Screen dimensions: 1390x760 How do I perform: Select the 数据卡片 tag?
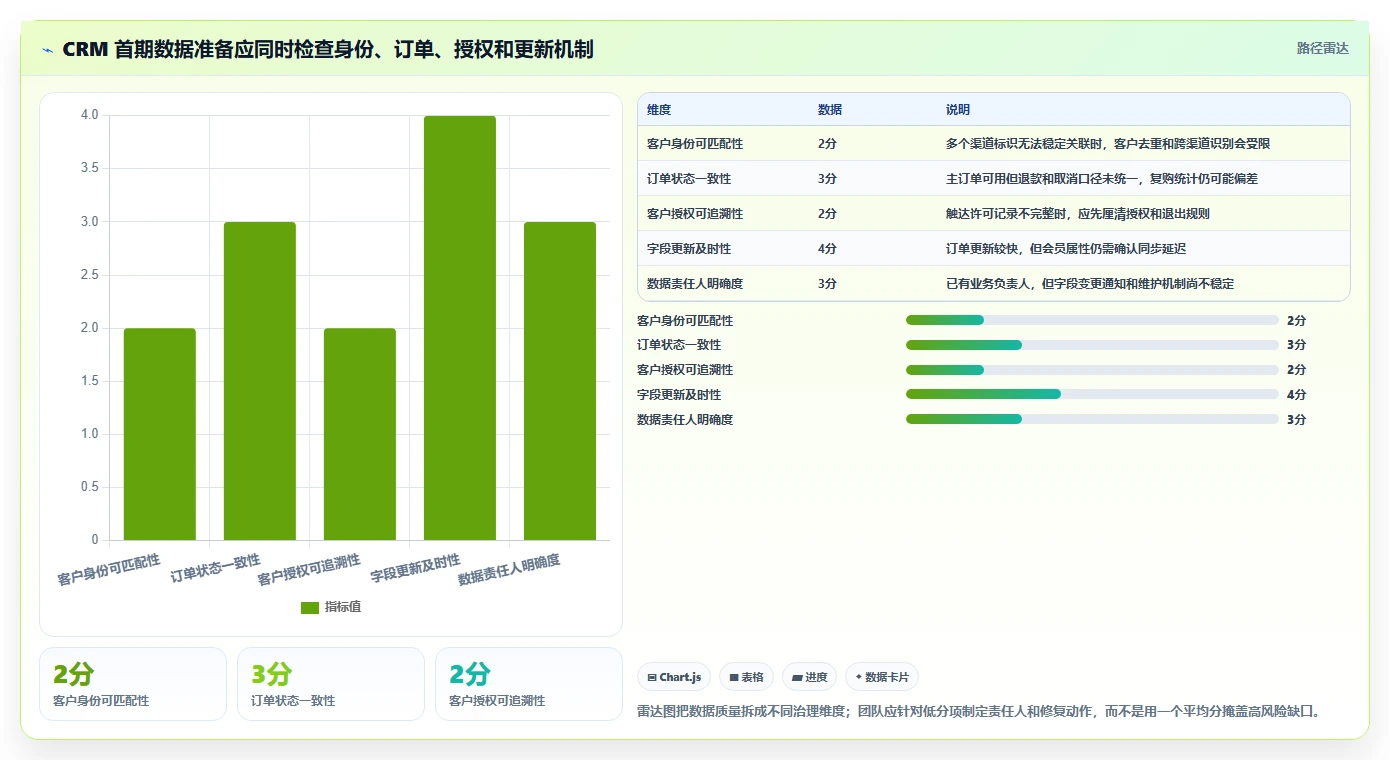click(x=882, y=677)
